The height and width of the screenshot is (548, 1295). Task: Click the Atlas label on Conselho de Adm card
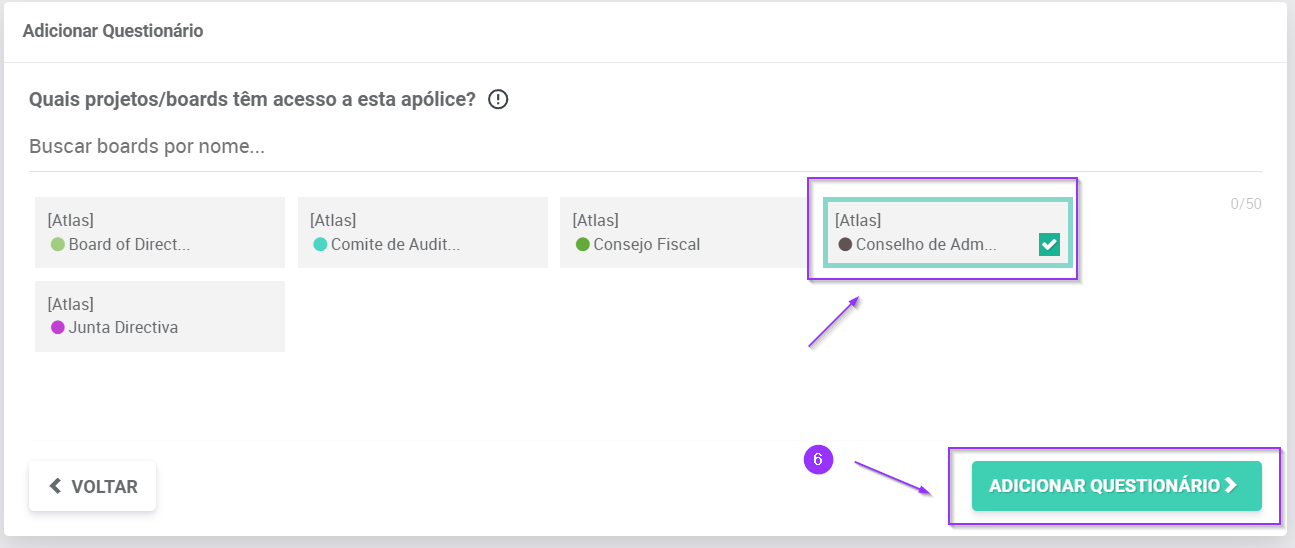click(x=858, y=220)
